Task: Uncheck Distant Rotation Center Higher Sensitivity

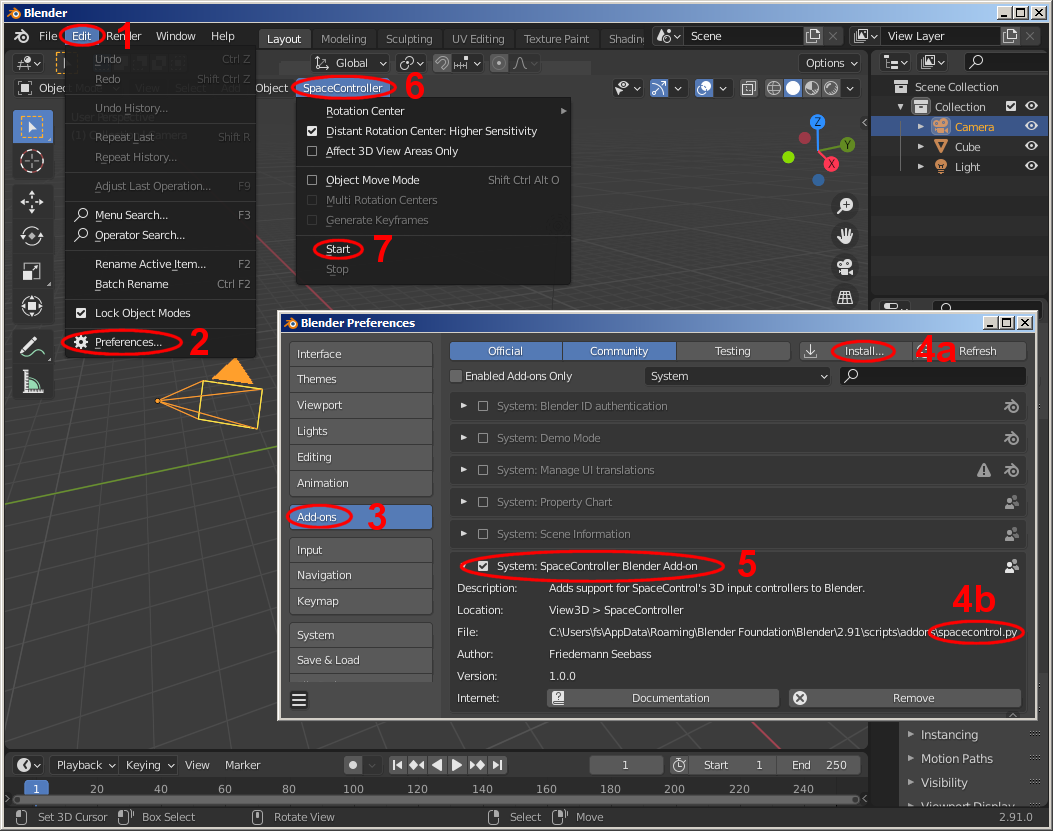Action: [x=312, y=131]
